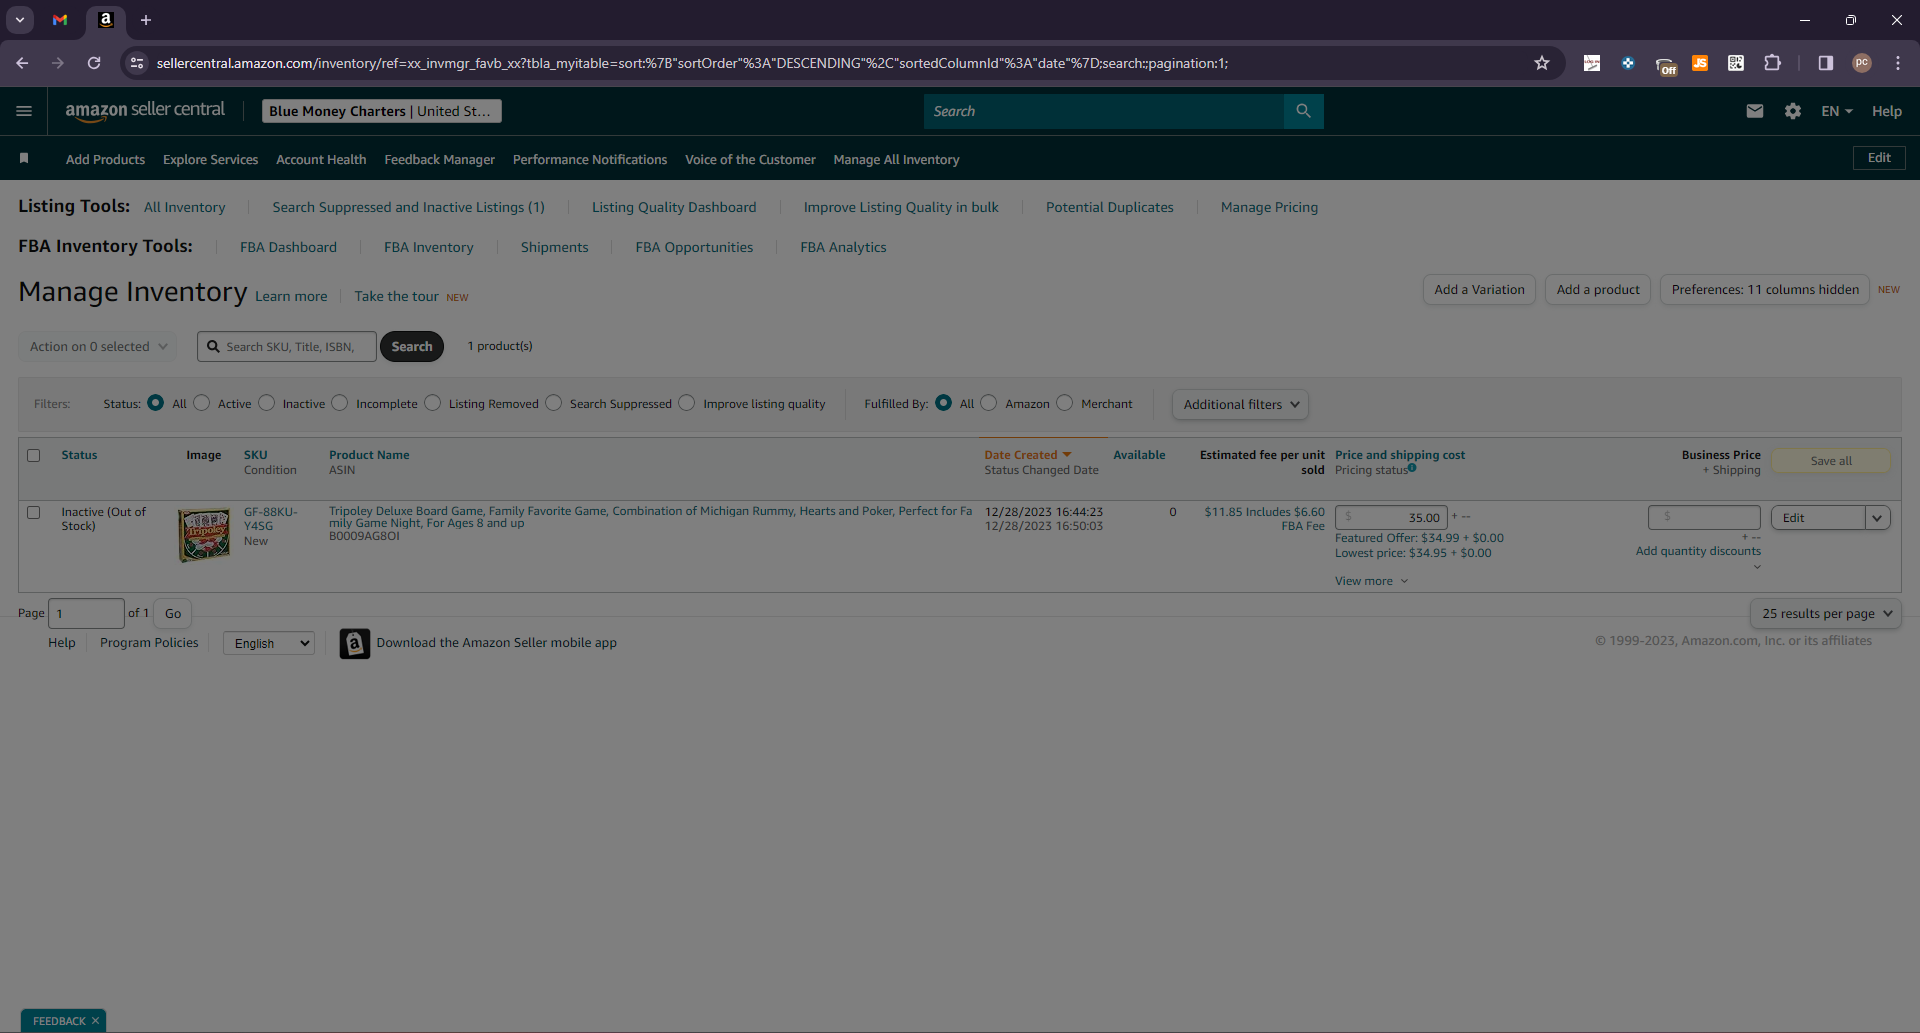1920x1033 pixels.
Task: Click the Go pagination button
Action: [173, 613]
